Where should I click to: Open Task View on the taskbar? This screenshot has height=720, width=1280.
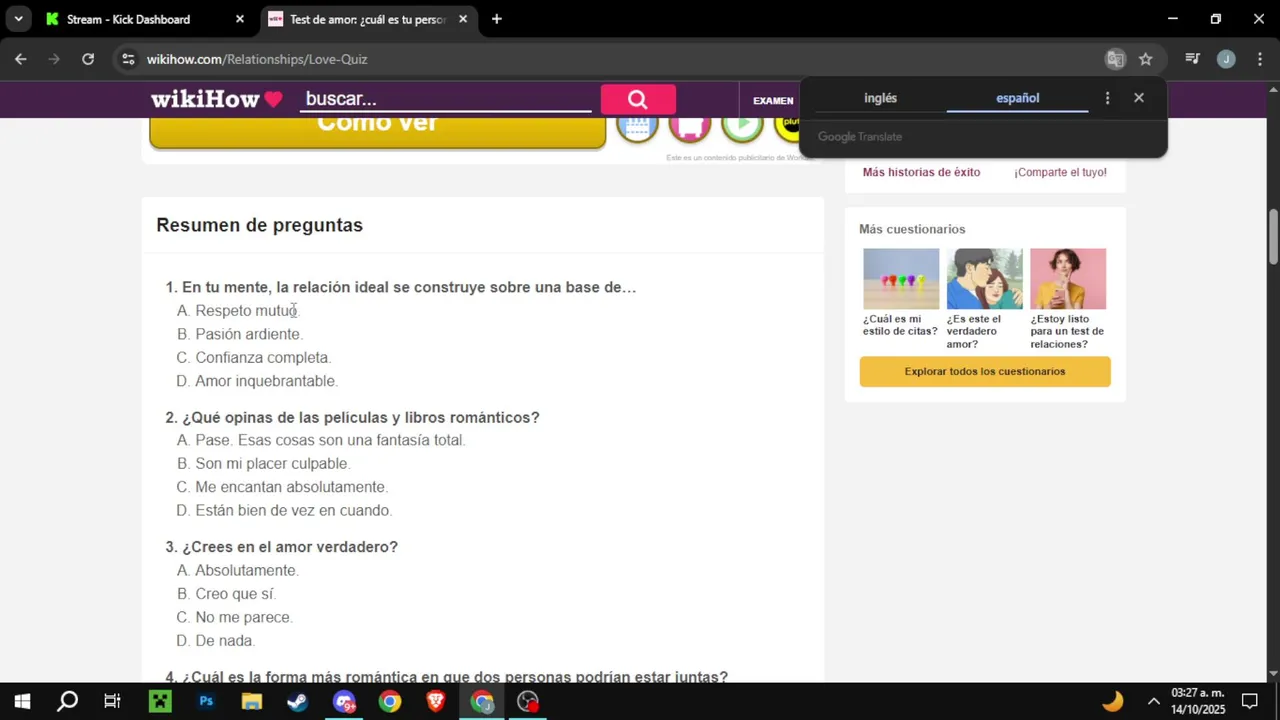tap(112, 701)
